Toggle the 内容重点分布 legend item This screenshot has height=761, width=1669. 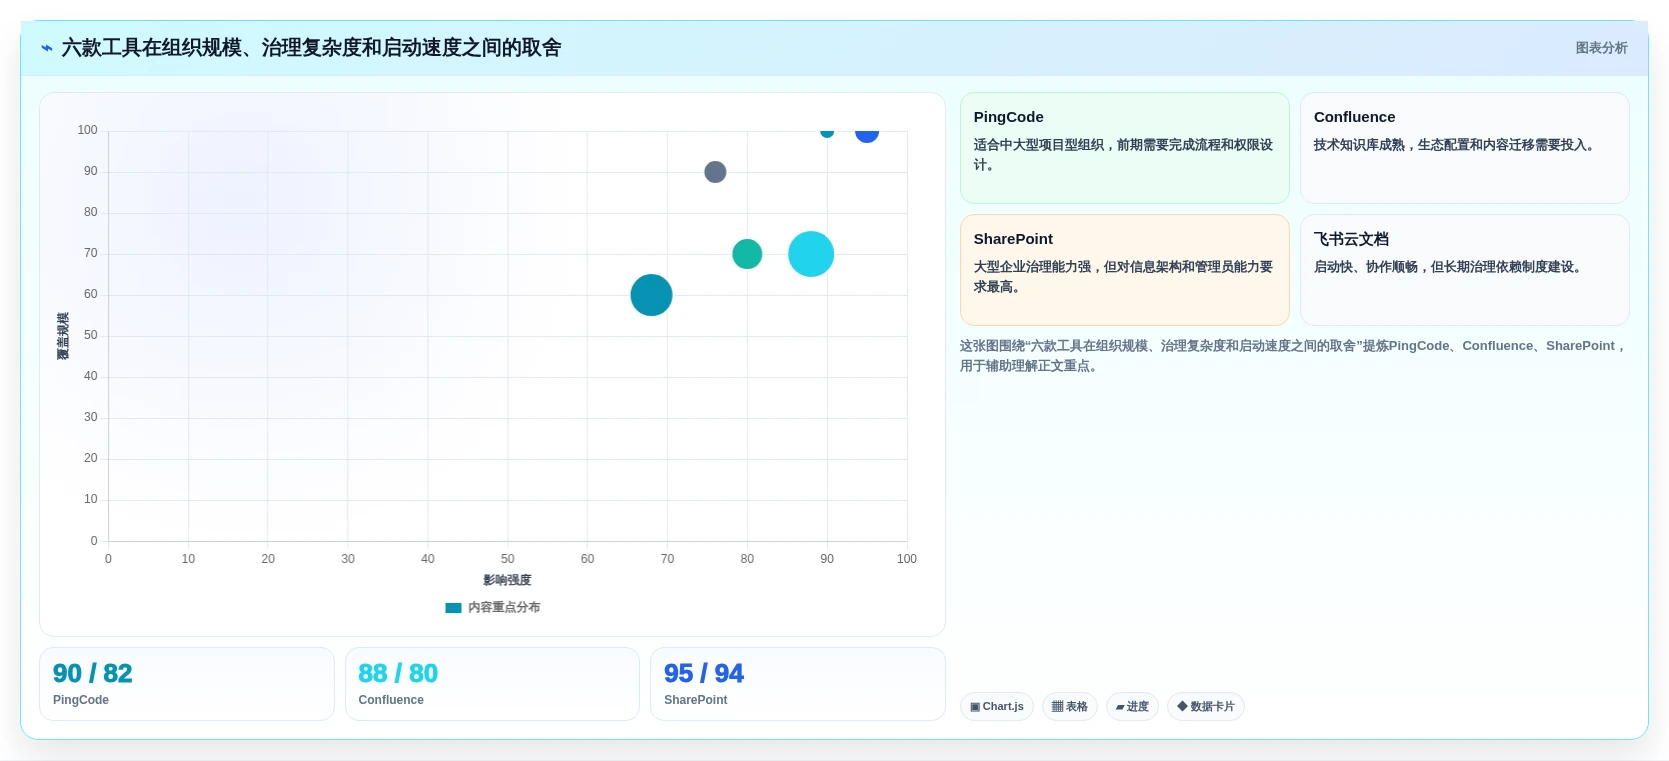pos(493,607)
